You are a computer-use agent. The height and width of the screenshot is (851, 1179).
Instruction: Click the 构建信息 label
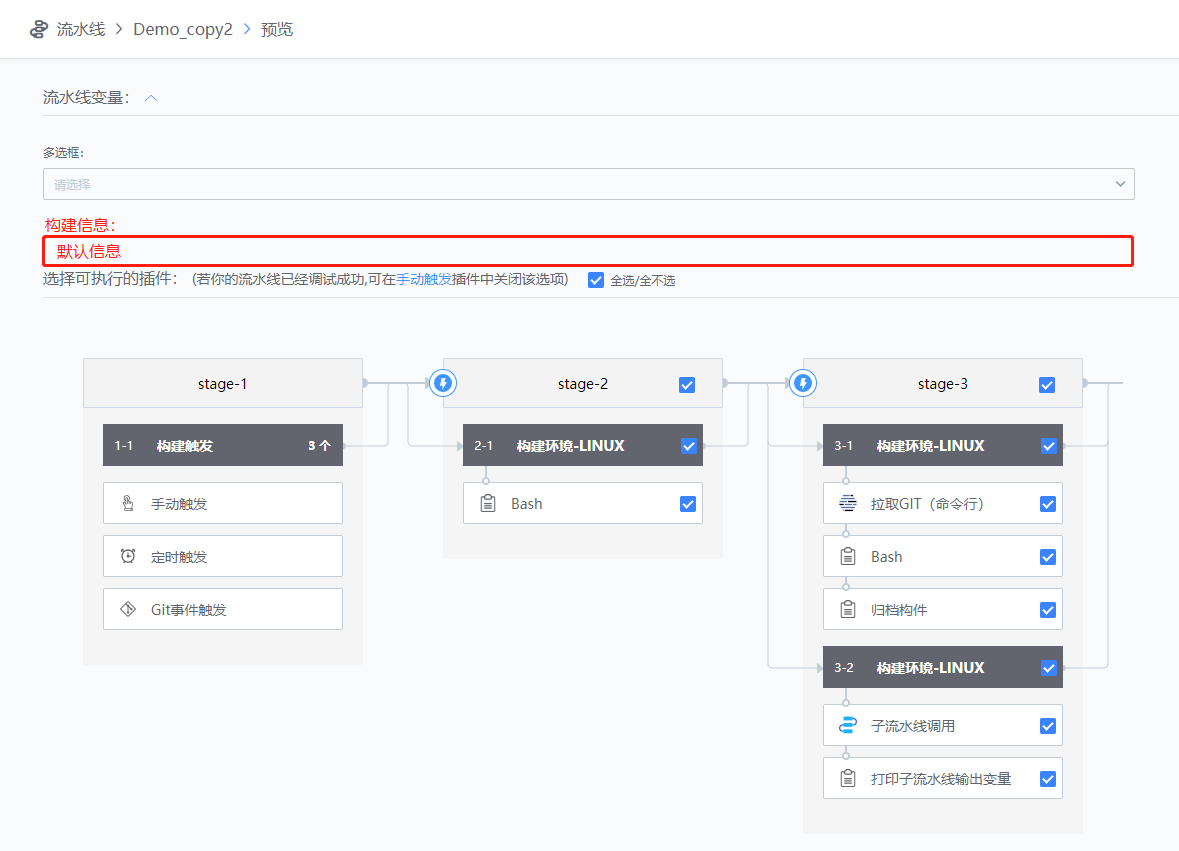point(80,225)
